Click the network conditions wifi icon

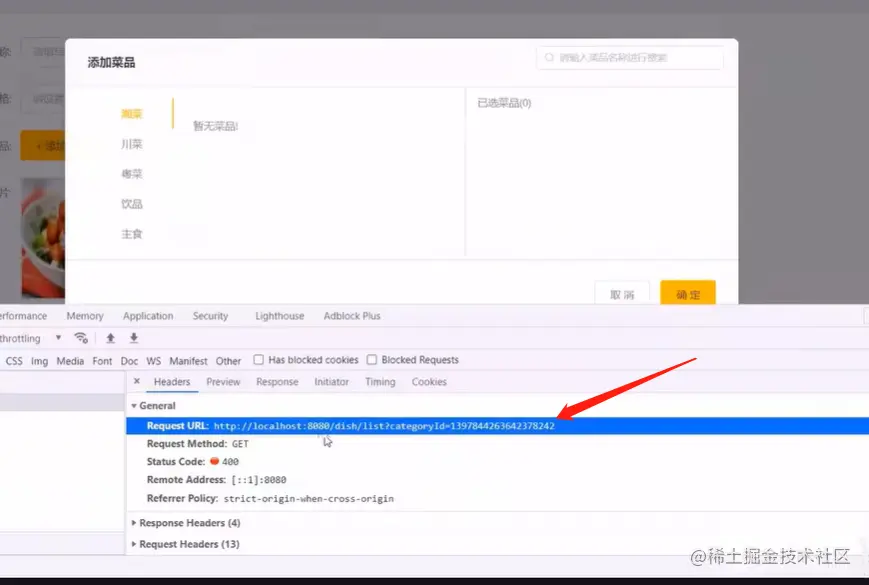click(x=81, y=338)
